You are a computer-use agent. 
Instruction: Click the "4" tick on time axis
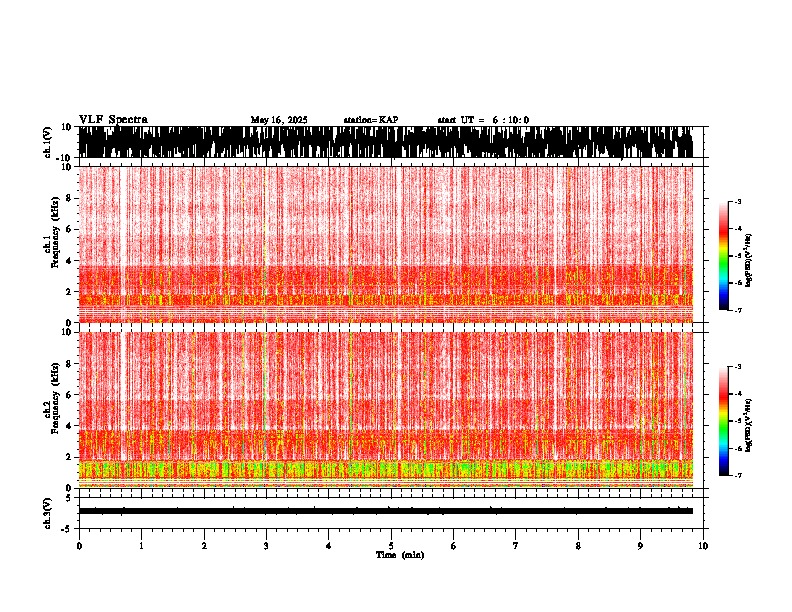click(329, 546)
